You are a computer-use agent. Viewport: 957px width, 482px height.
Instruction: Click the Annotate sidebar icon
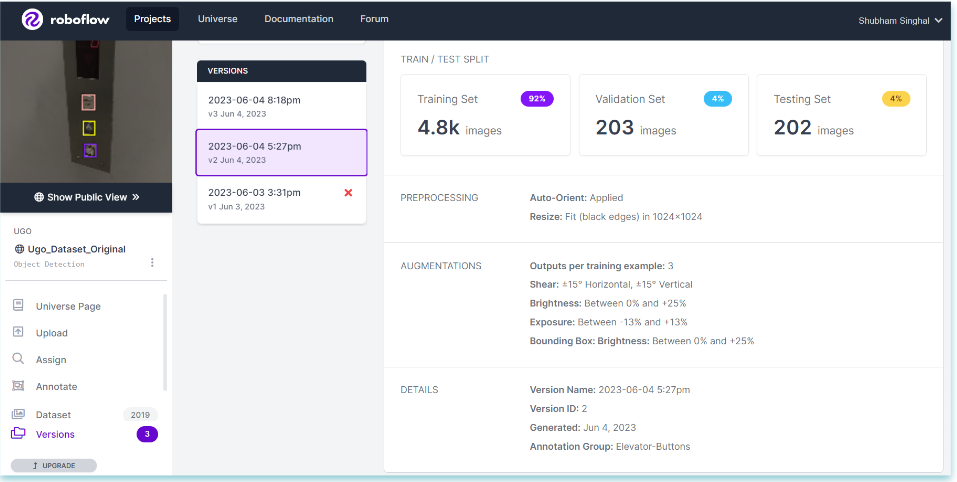click(18, 386)
